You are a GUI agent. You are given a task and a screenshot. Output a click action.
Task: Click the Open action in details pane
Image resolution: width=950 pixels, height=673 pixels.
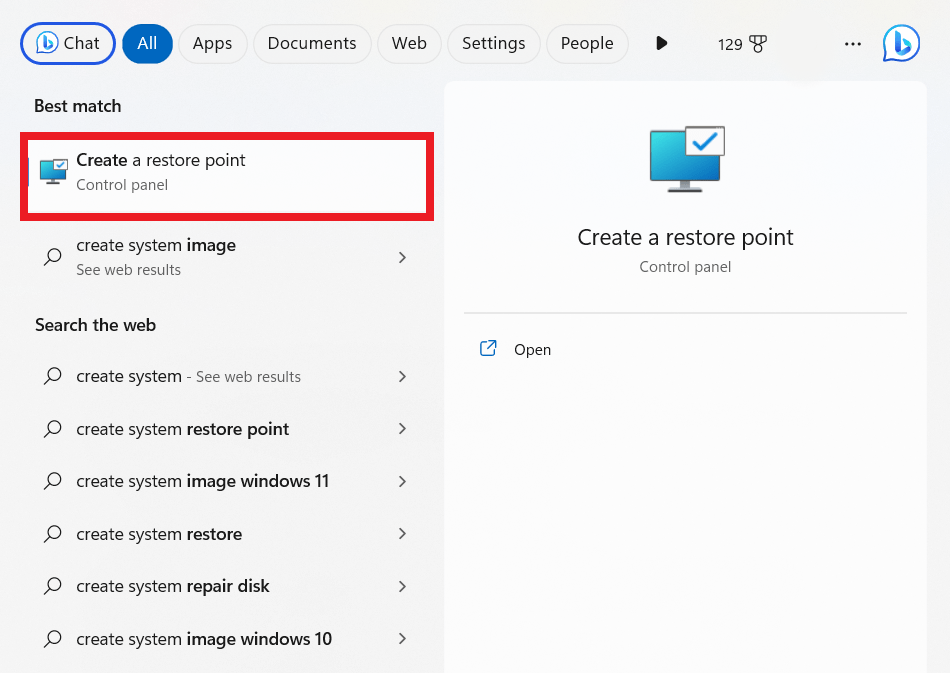pos(532,350)
